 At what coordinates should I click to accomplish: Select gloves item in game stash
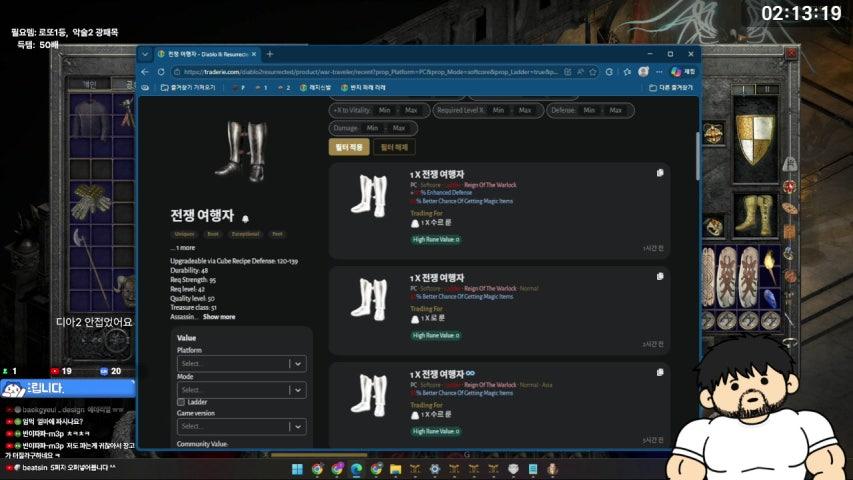pos(90,201)
